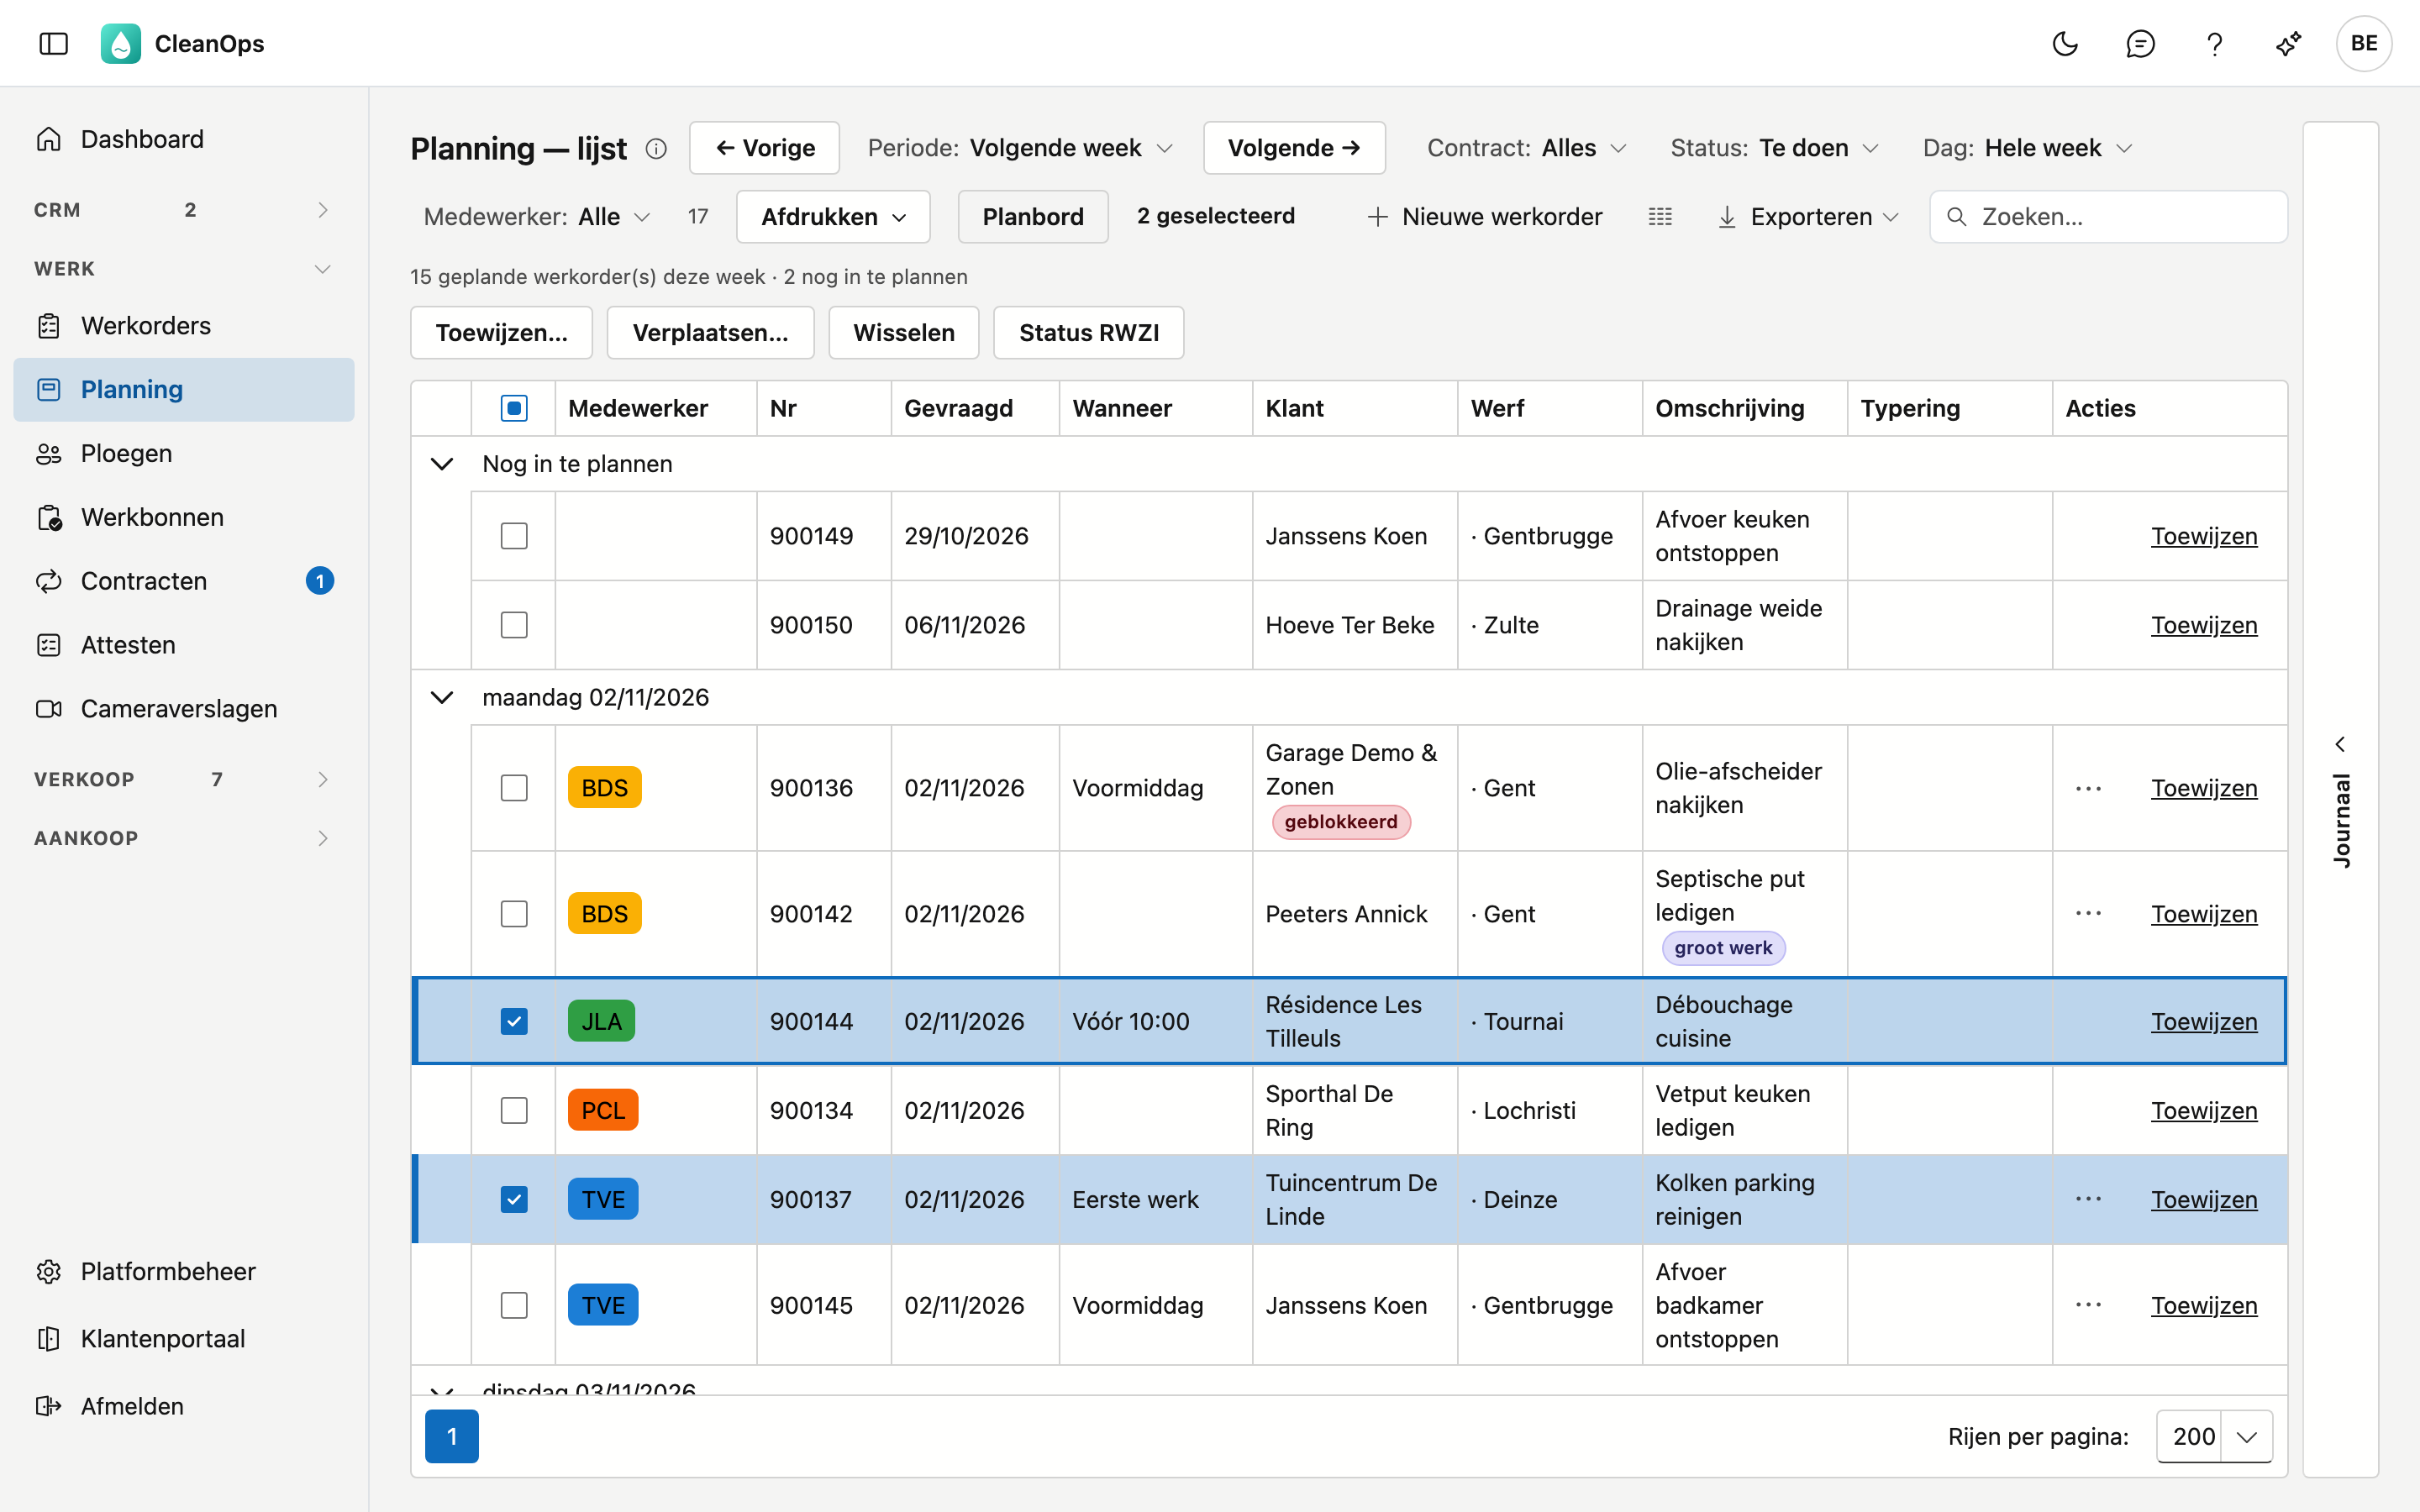
Task: Toggle the sidebar panel icon
Action: (x=53, y=43)
